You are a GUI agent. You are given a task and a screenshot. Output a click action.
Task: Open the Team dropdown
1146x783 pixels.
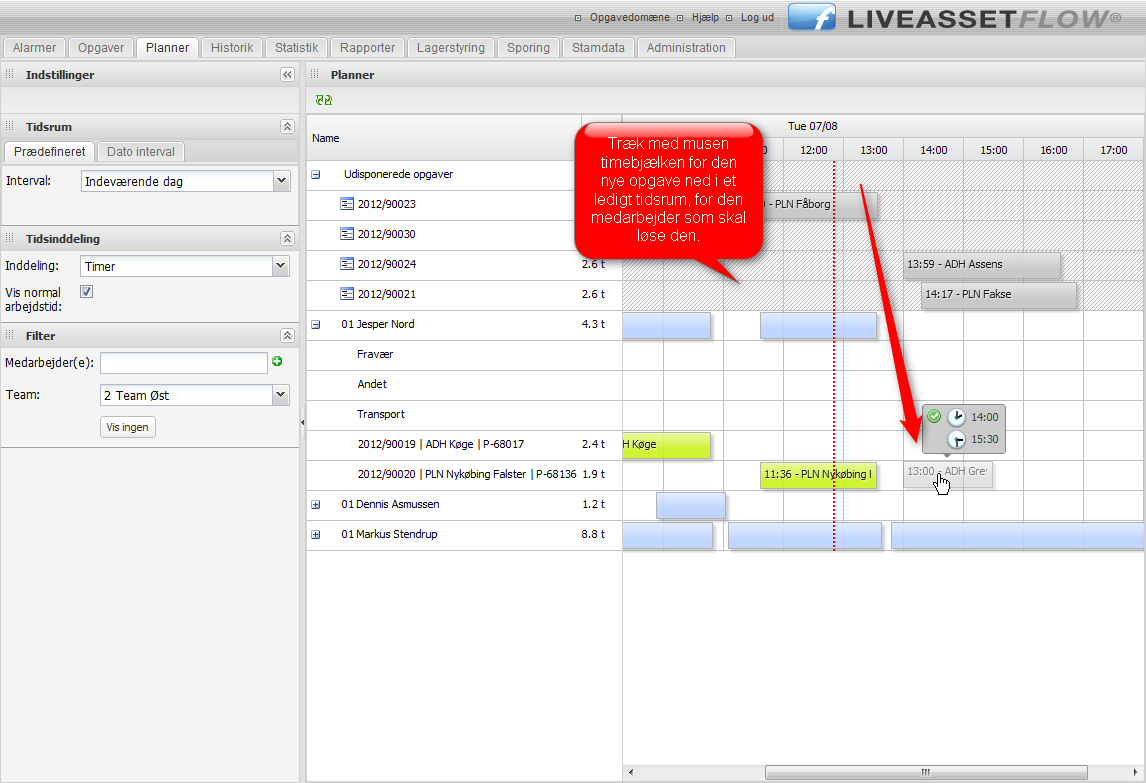[x=280, y=395]
